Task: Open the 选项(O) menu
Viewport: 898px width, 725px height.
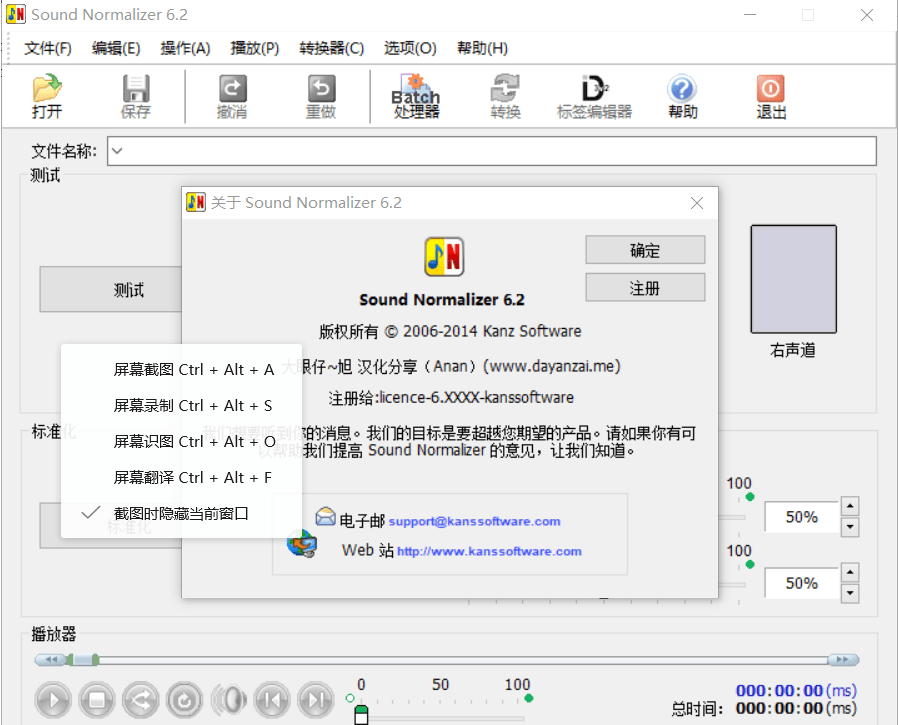Action: click(409, 47)
